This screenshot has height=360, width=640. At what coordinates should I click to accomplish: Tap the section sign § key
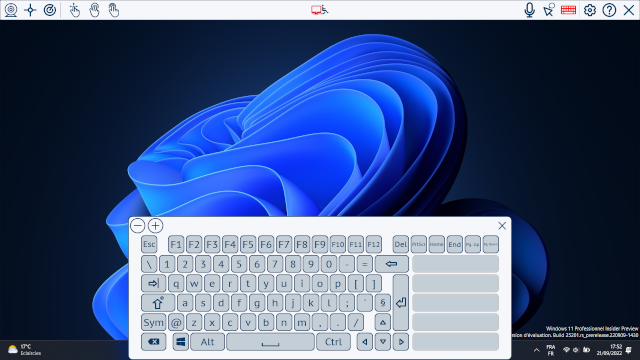tap(382, 303)
